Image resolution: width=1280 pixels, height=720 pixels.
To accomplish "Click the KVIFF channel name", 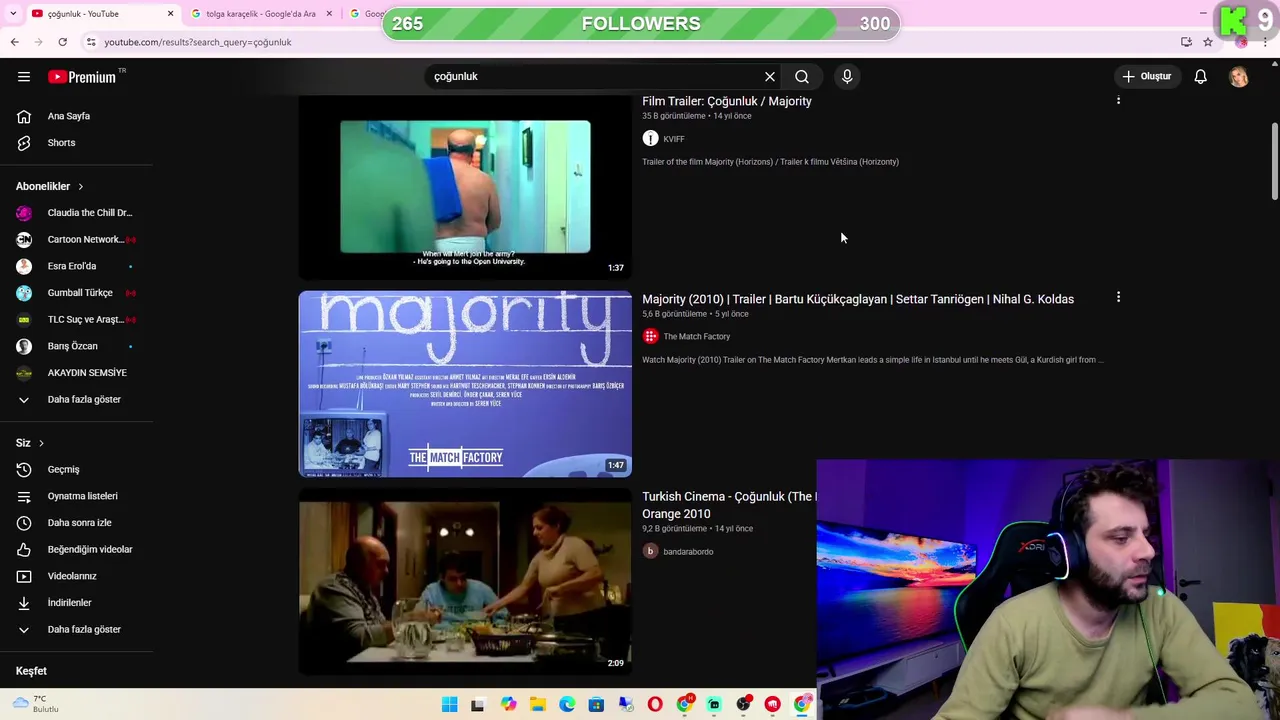I will (x=674, y=139).
